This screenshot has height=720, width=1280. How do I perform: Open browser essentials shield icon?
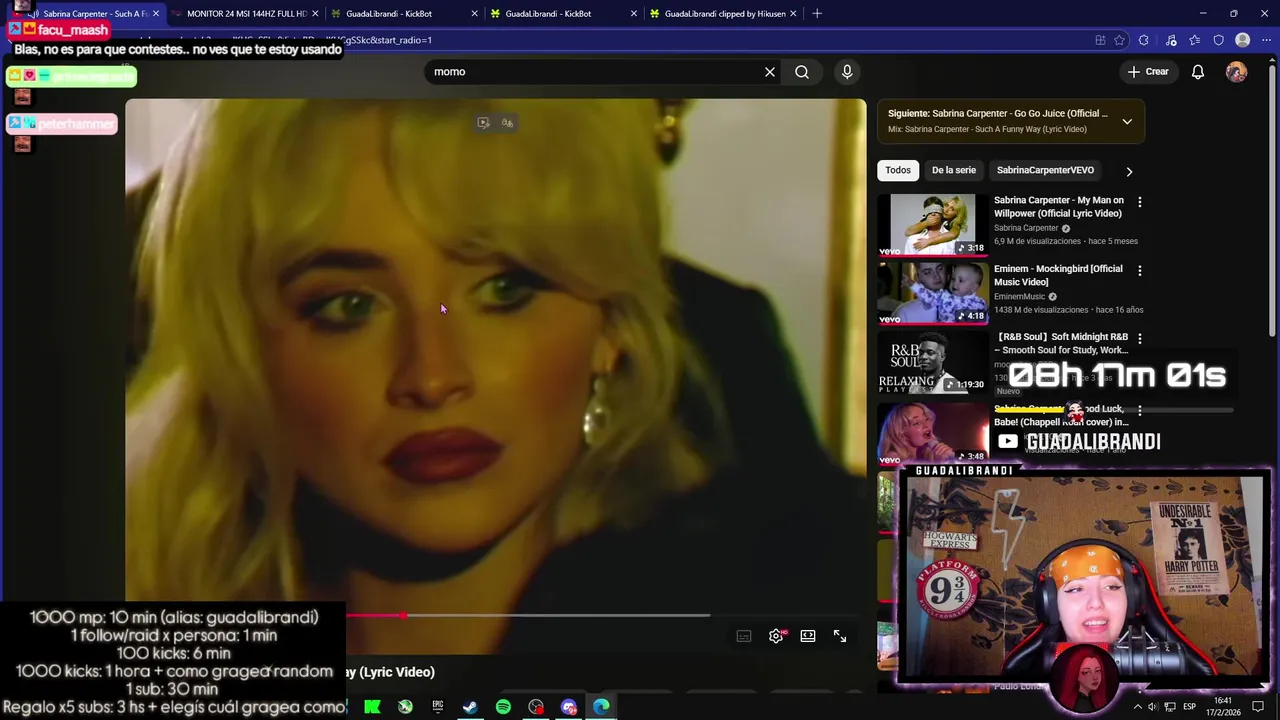pyautogui.click(x=1218, y=40)
